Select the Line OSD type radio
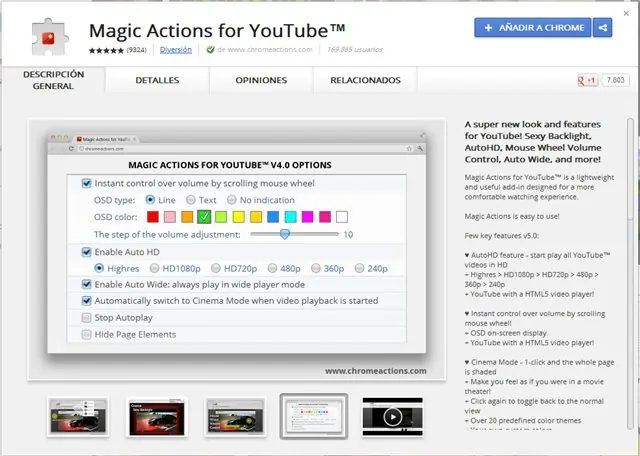Screen dimensions: 640x456 (150, 200)
